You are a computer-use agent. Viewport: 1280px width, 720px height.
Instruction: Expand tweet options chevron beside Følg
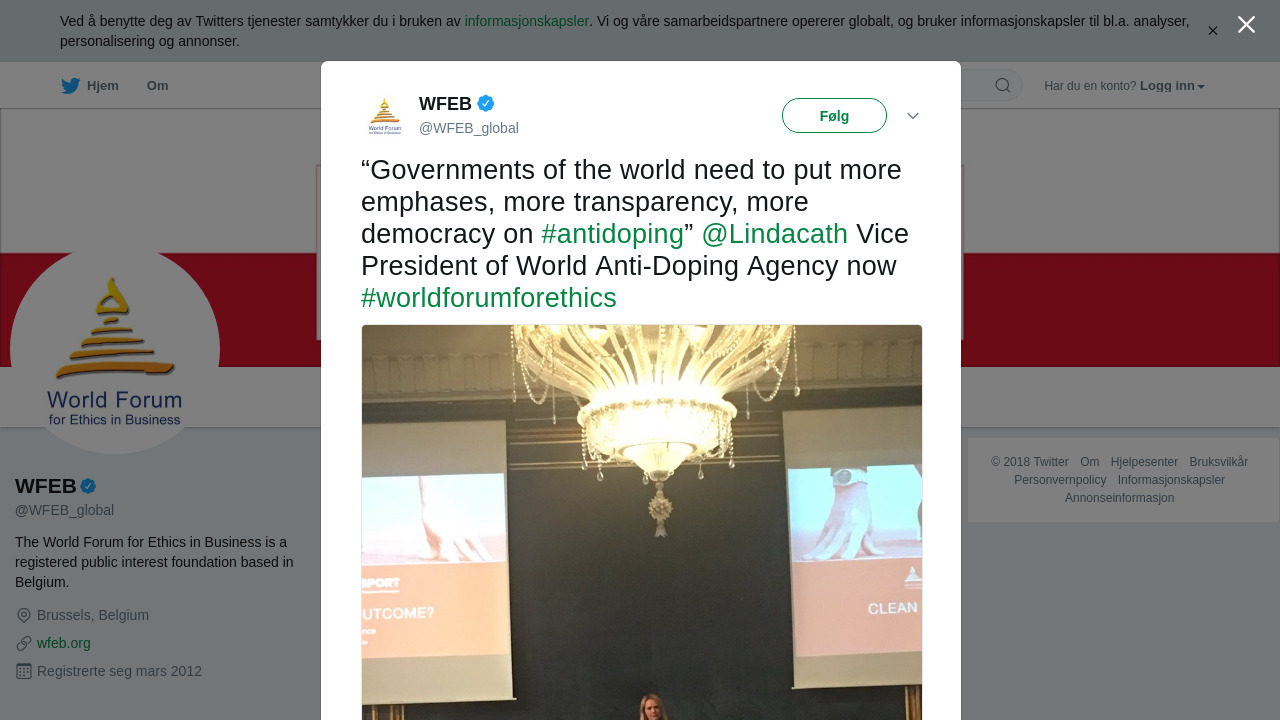pyautogui.click(x=913, y=116)
